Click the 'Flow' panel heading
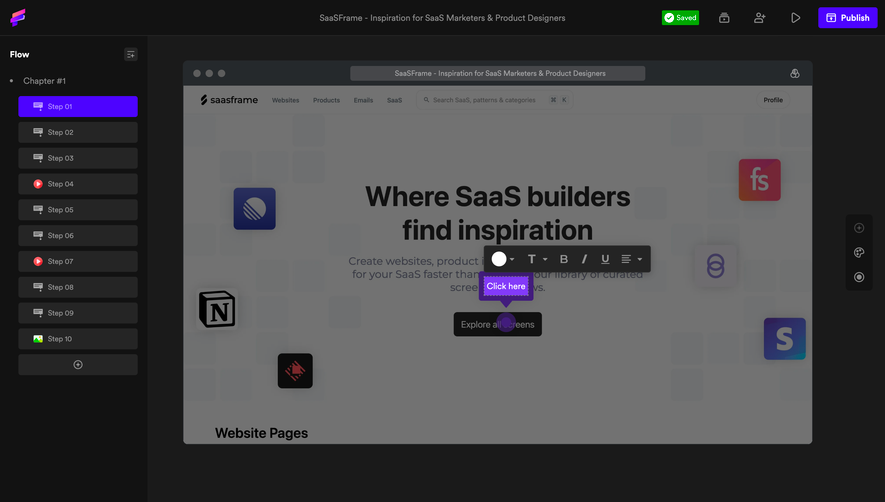Image resolution: width=885 pixels, height=502 pixels. pyautogui.click(x=19, y=54)
